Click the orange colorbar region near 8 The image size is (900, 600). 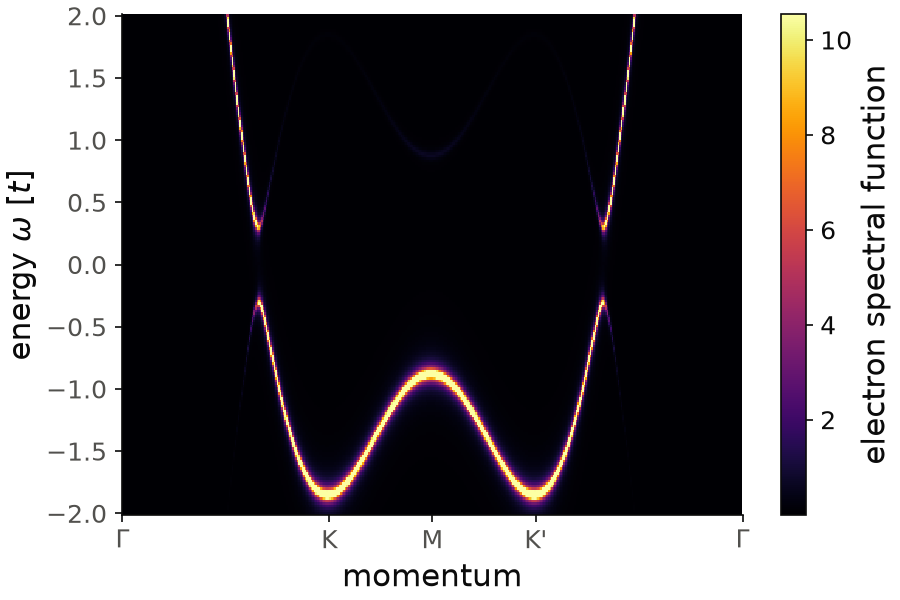coord(793,136)
